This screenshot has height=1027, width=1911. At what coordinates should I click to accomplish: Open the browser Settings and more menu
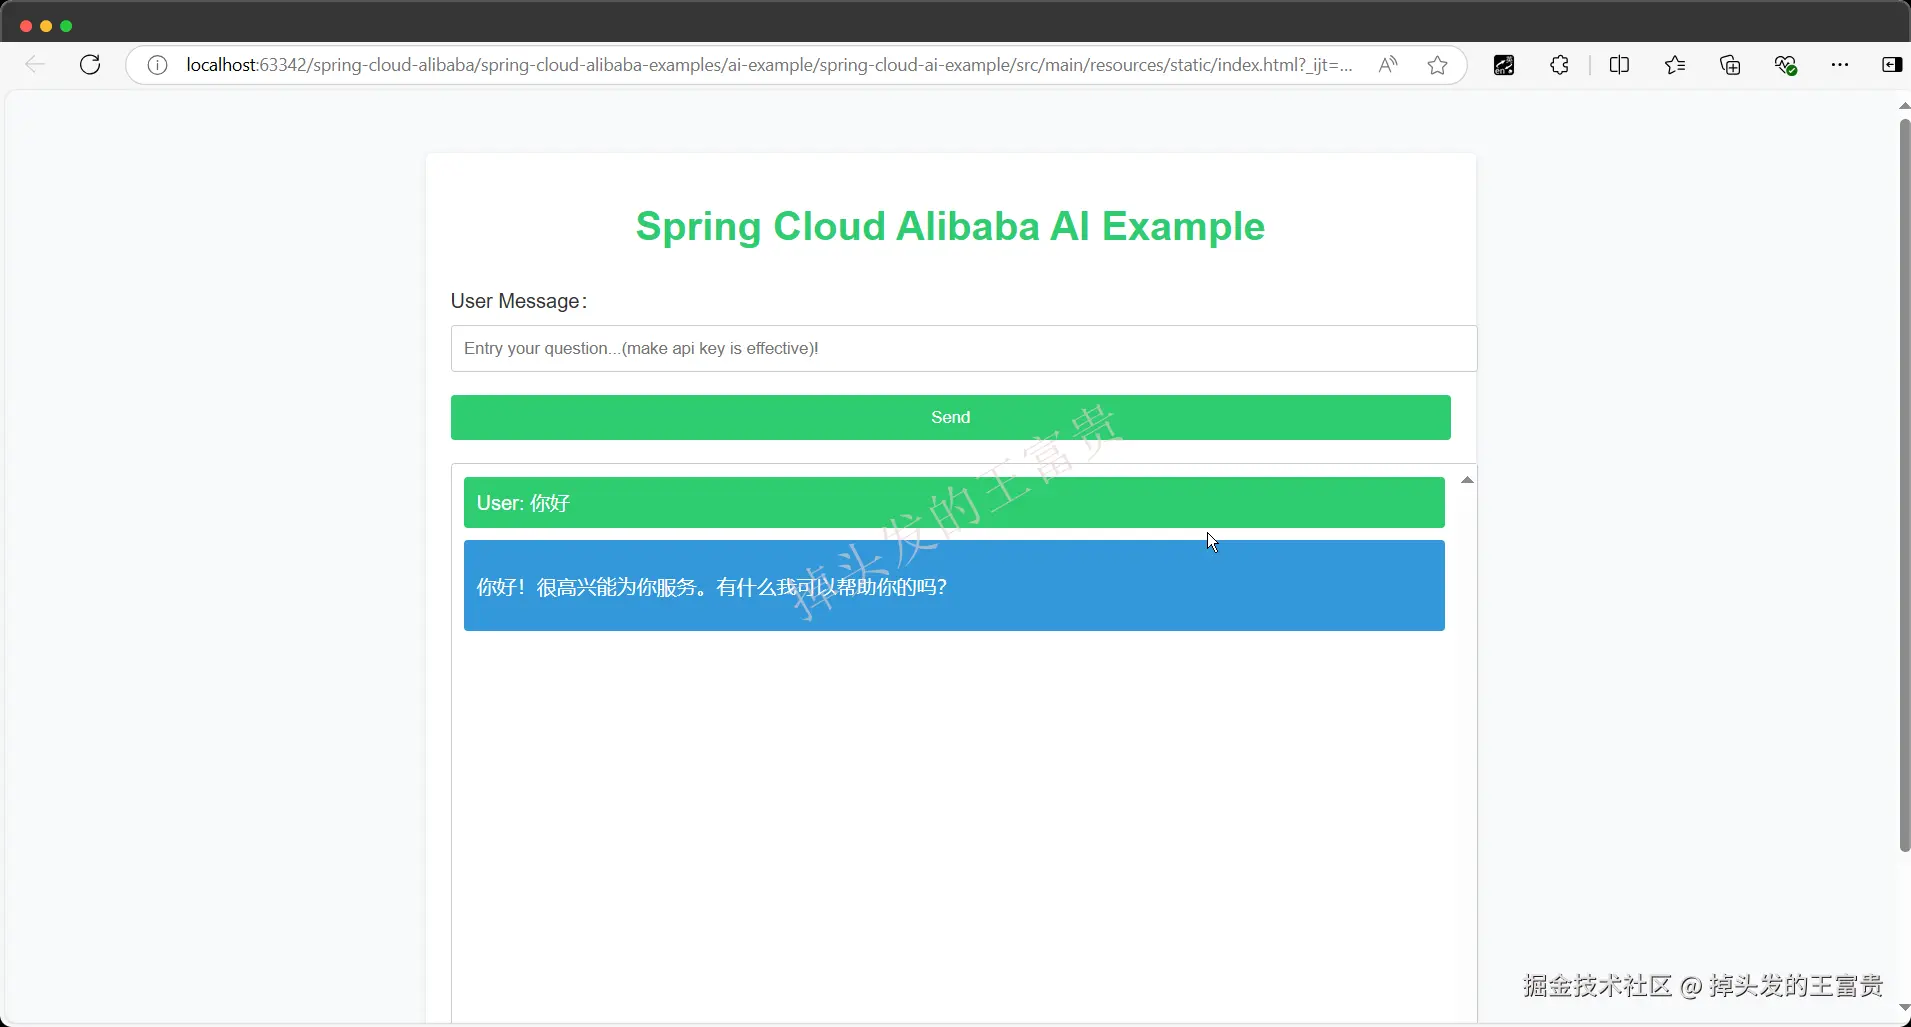pyautogui.click(x=1840, y=65)
